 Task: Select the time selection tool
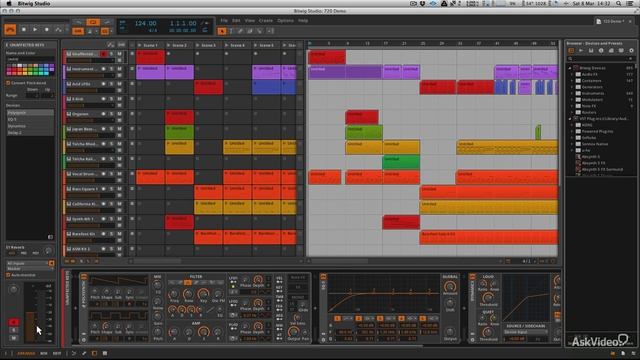231,31
